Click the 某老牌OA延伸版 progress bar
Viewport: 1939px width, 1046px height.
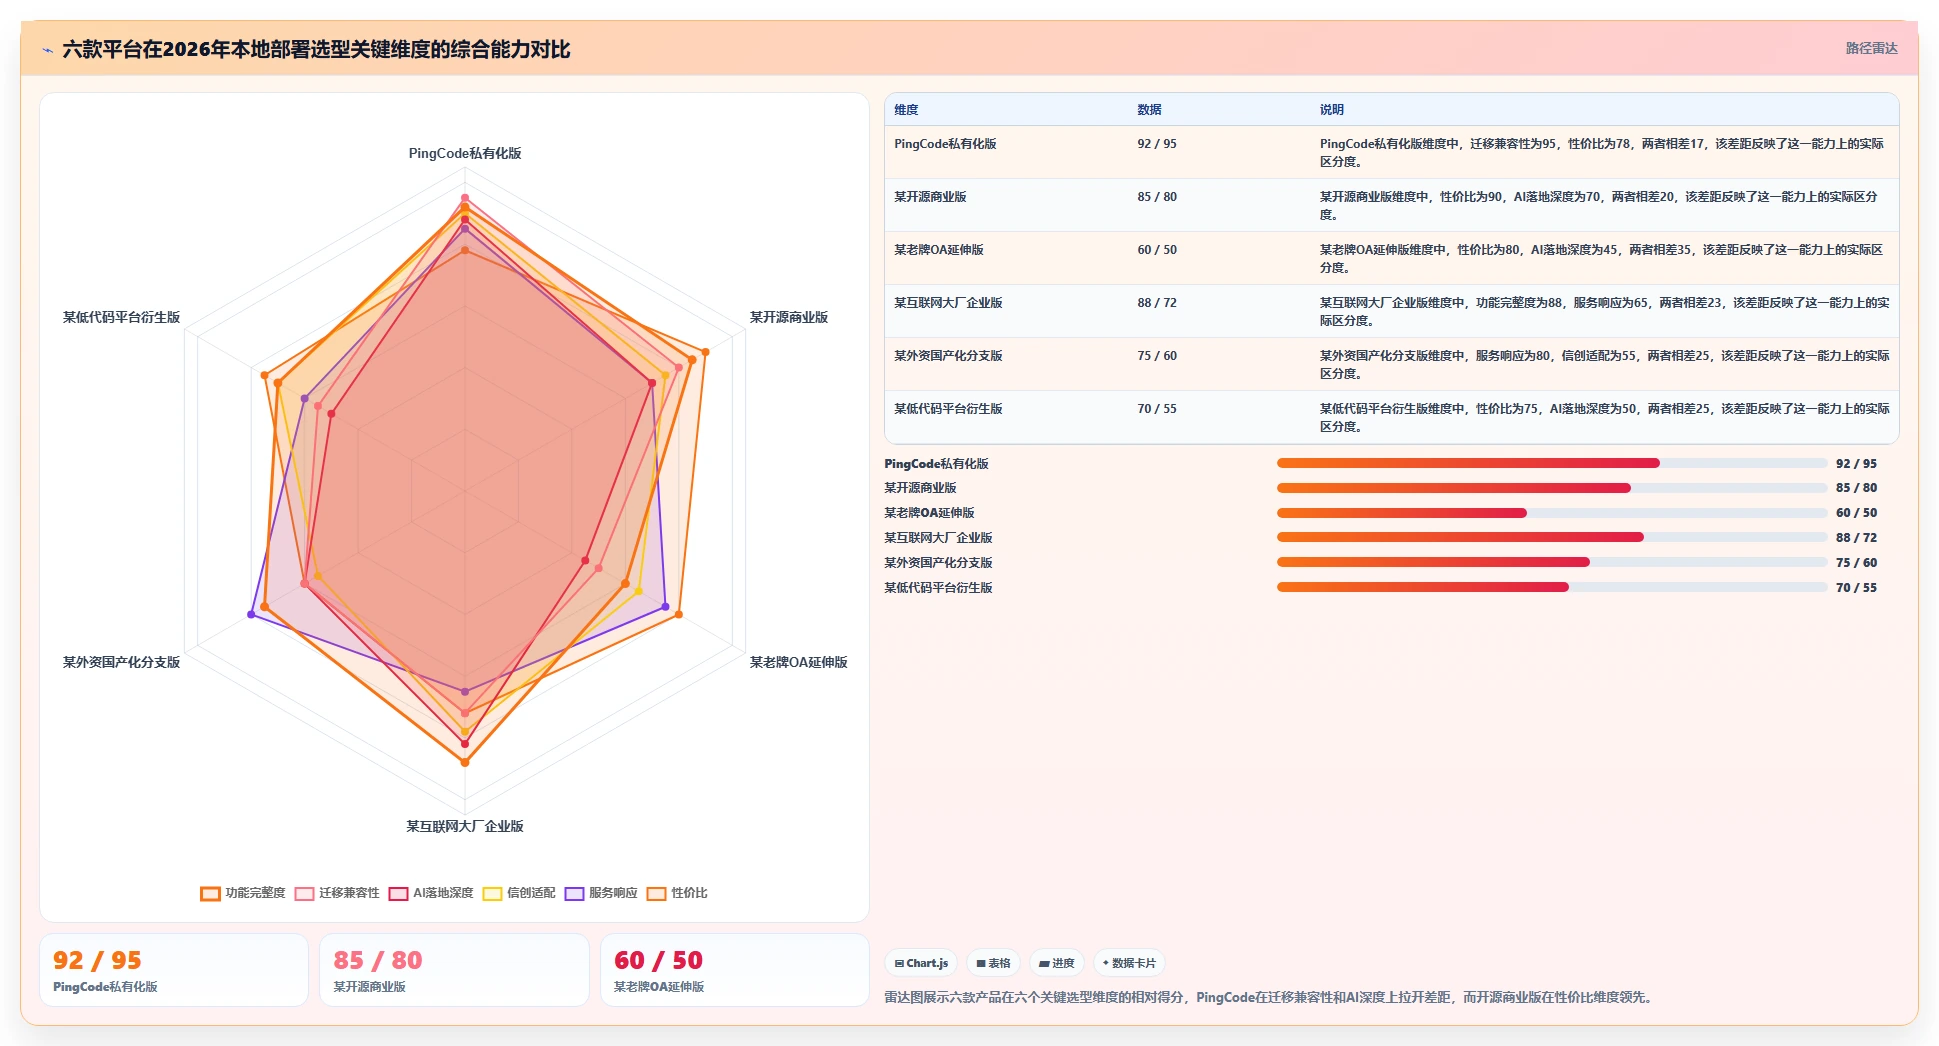point(1552,513)
